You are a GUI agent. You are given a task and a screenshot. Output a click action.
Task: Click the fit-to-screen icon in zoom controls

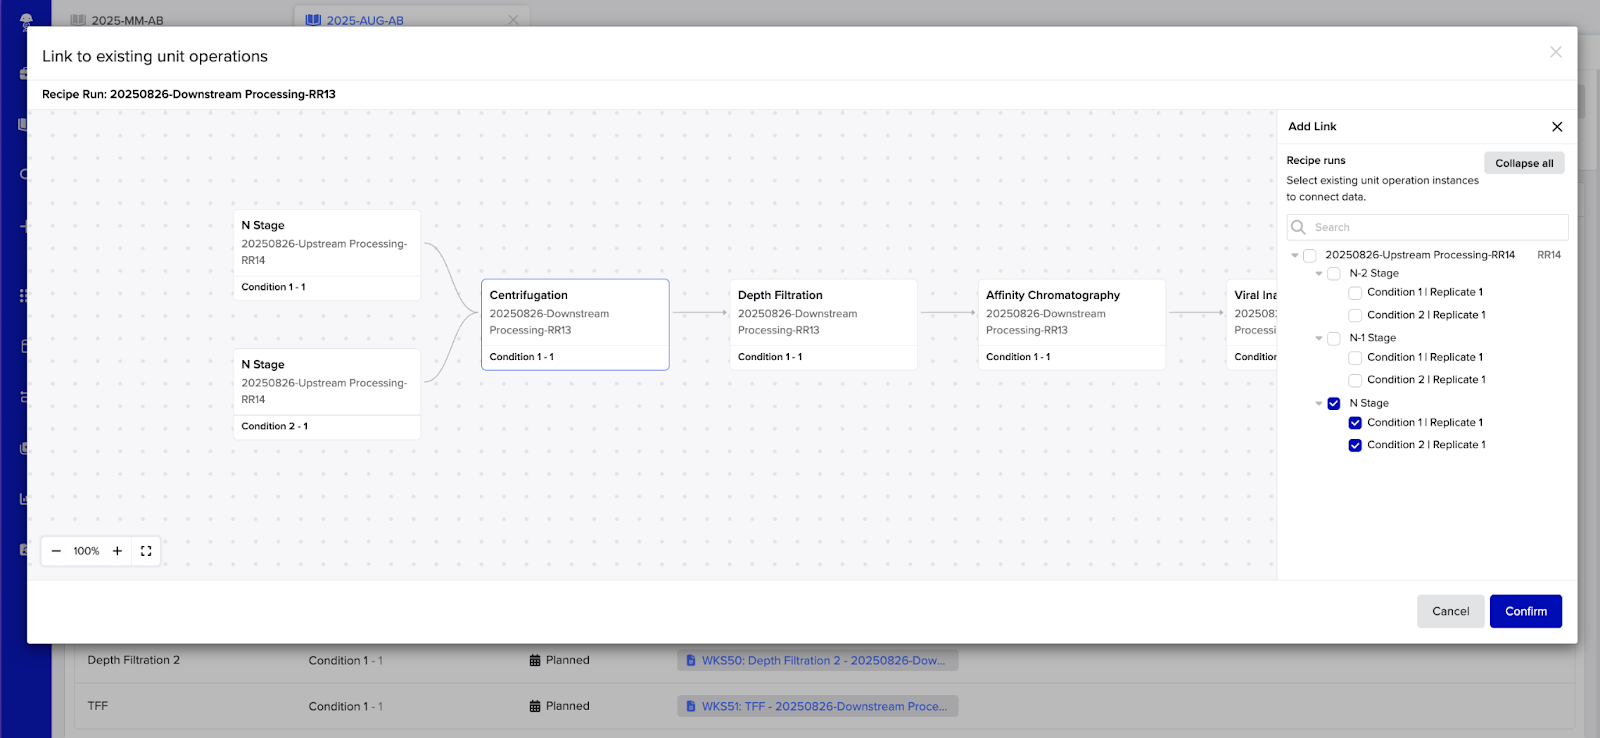[146, 551]
